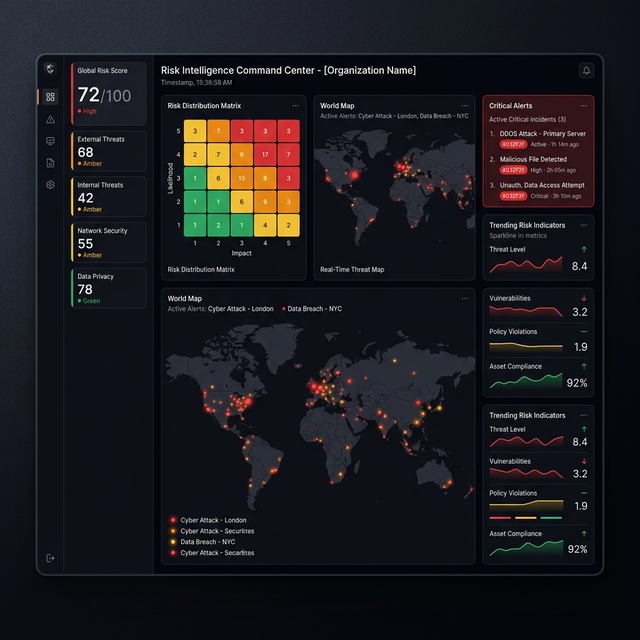Click the shield logo in the sidebar
This screenshot has height=640, width=640.
(50, 69)
